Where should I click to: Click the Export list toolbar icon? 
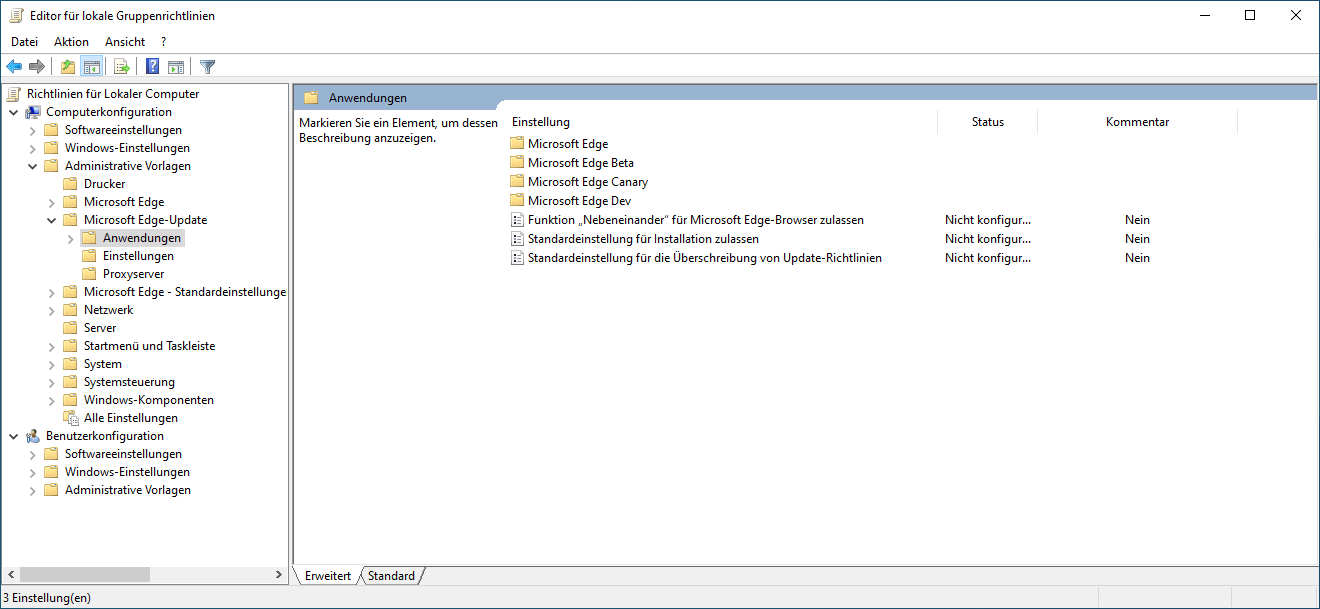(x=121, y=67)
